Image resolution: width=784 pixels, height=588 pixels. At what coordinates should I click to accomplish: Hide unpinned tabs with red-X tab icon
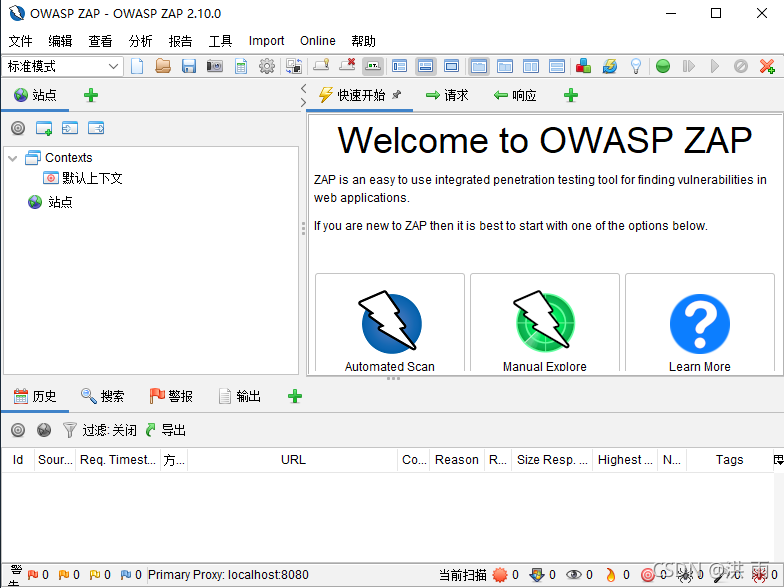(x=347, y=66)
